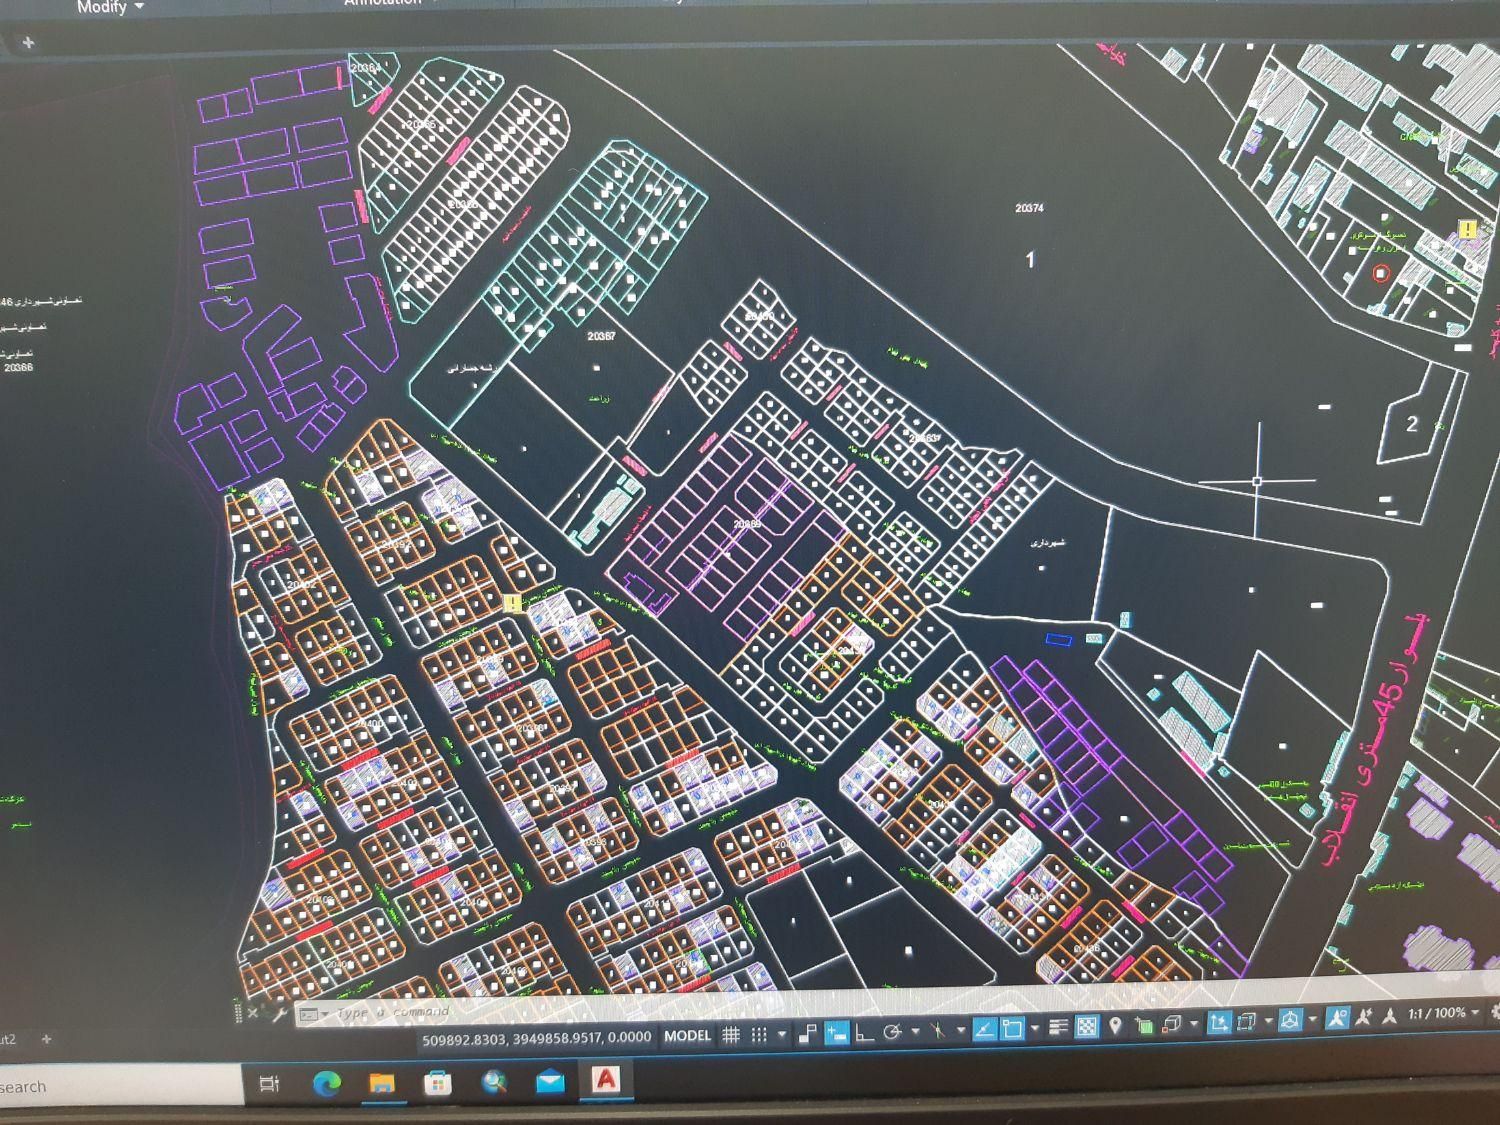Toggle Annotation Visibility icon
The width and height of the screenshot is (1500, 1125).
[1338, 1019]
